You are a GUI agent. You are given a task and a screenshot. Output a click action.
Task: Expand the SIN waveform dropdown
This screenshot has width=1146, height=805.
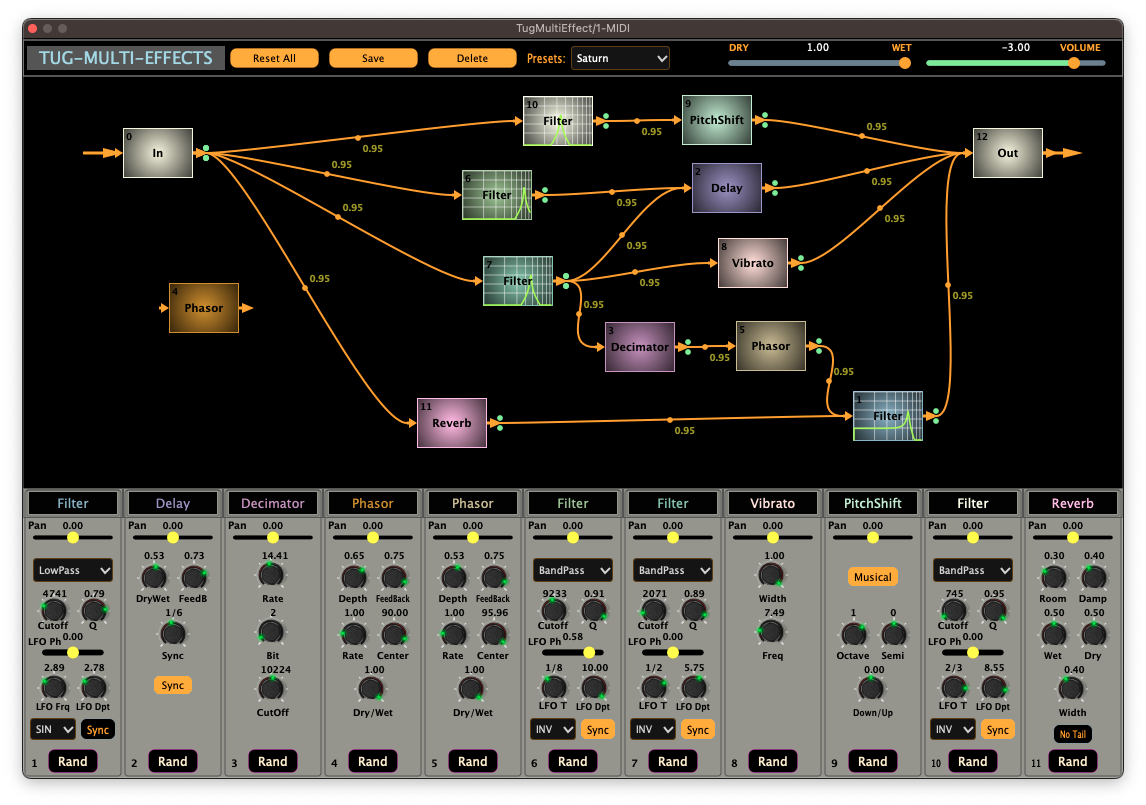(x=53, y=730)
